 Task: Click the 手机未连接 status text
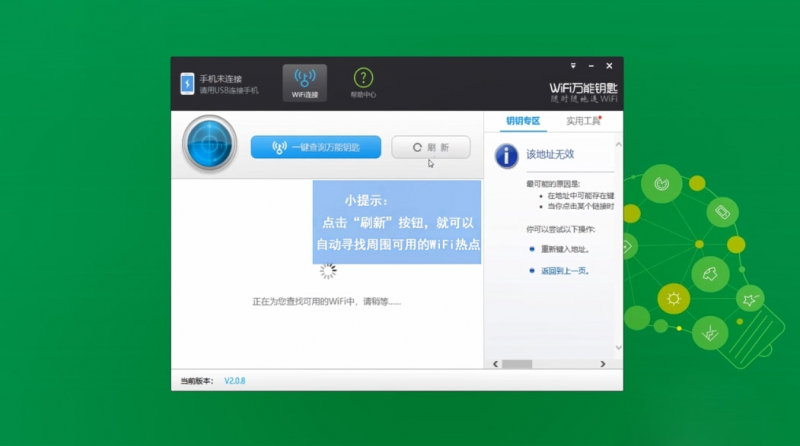(x=220, y=79)
